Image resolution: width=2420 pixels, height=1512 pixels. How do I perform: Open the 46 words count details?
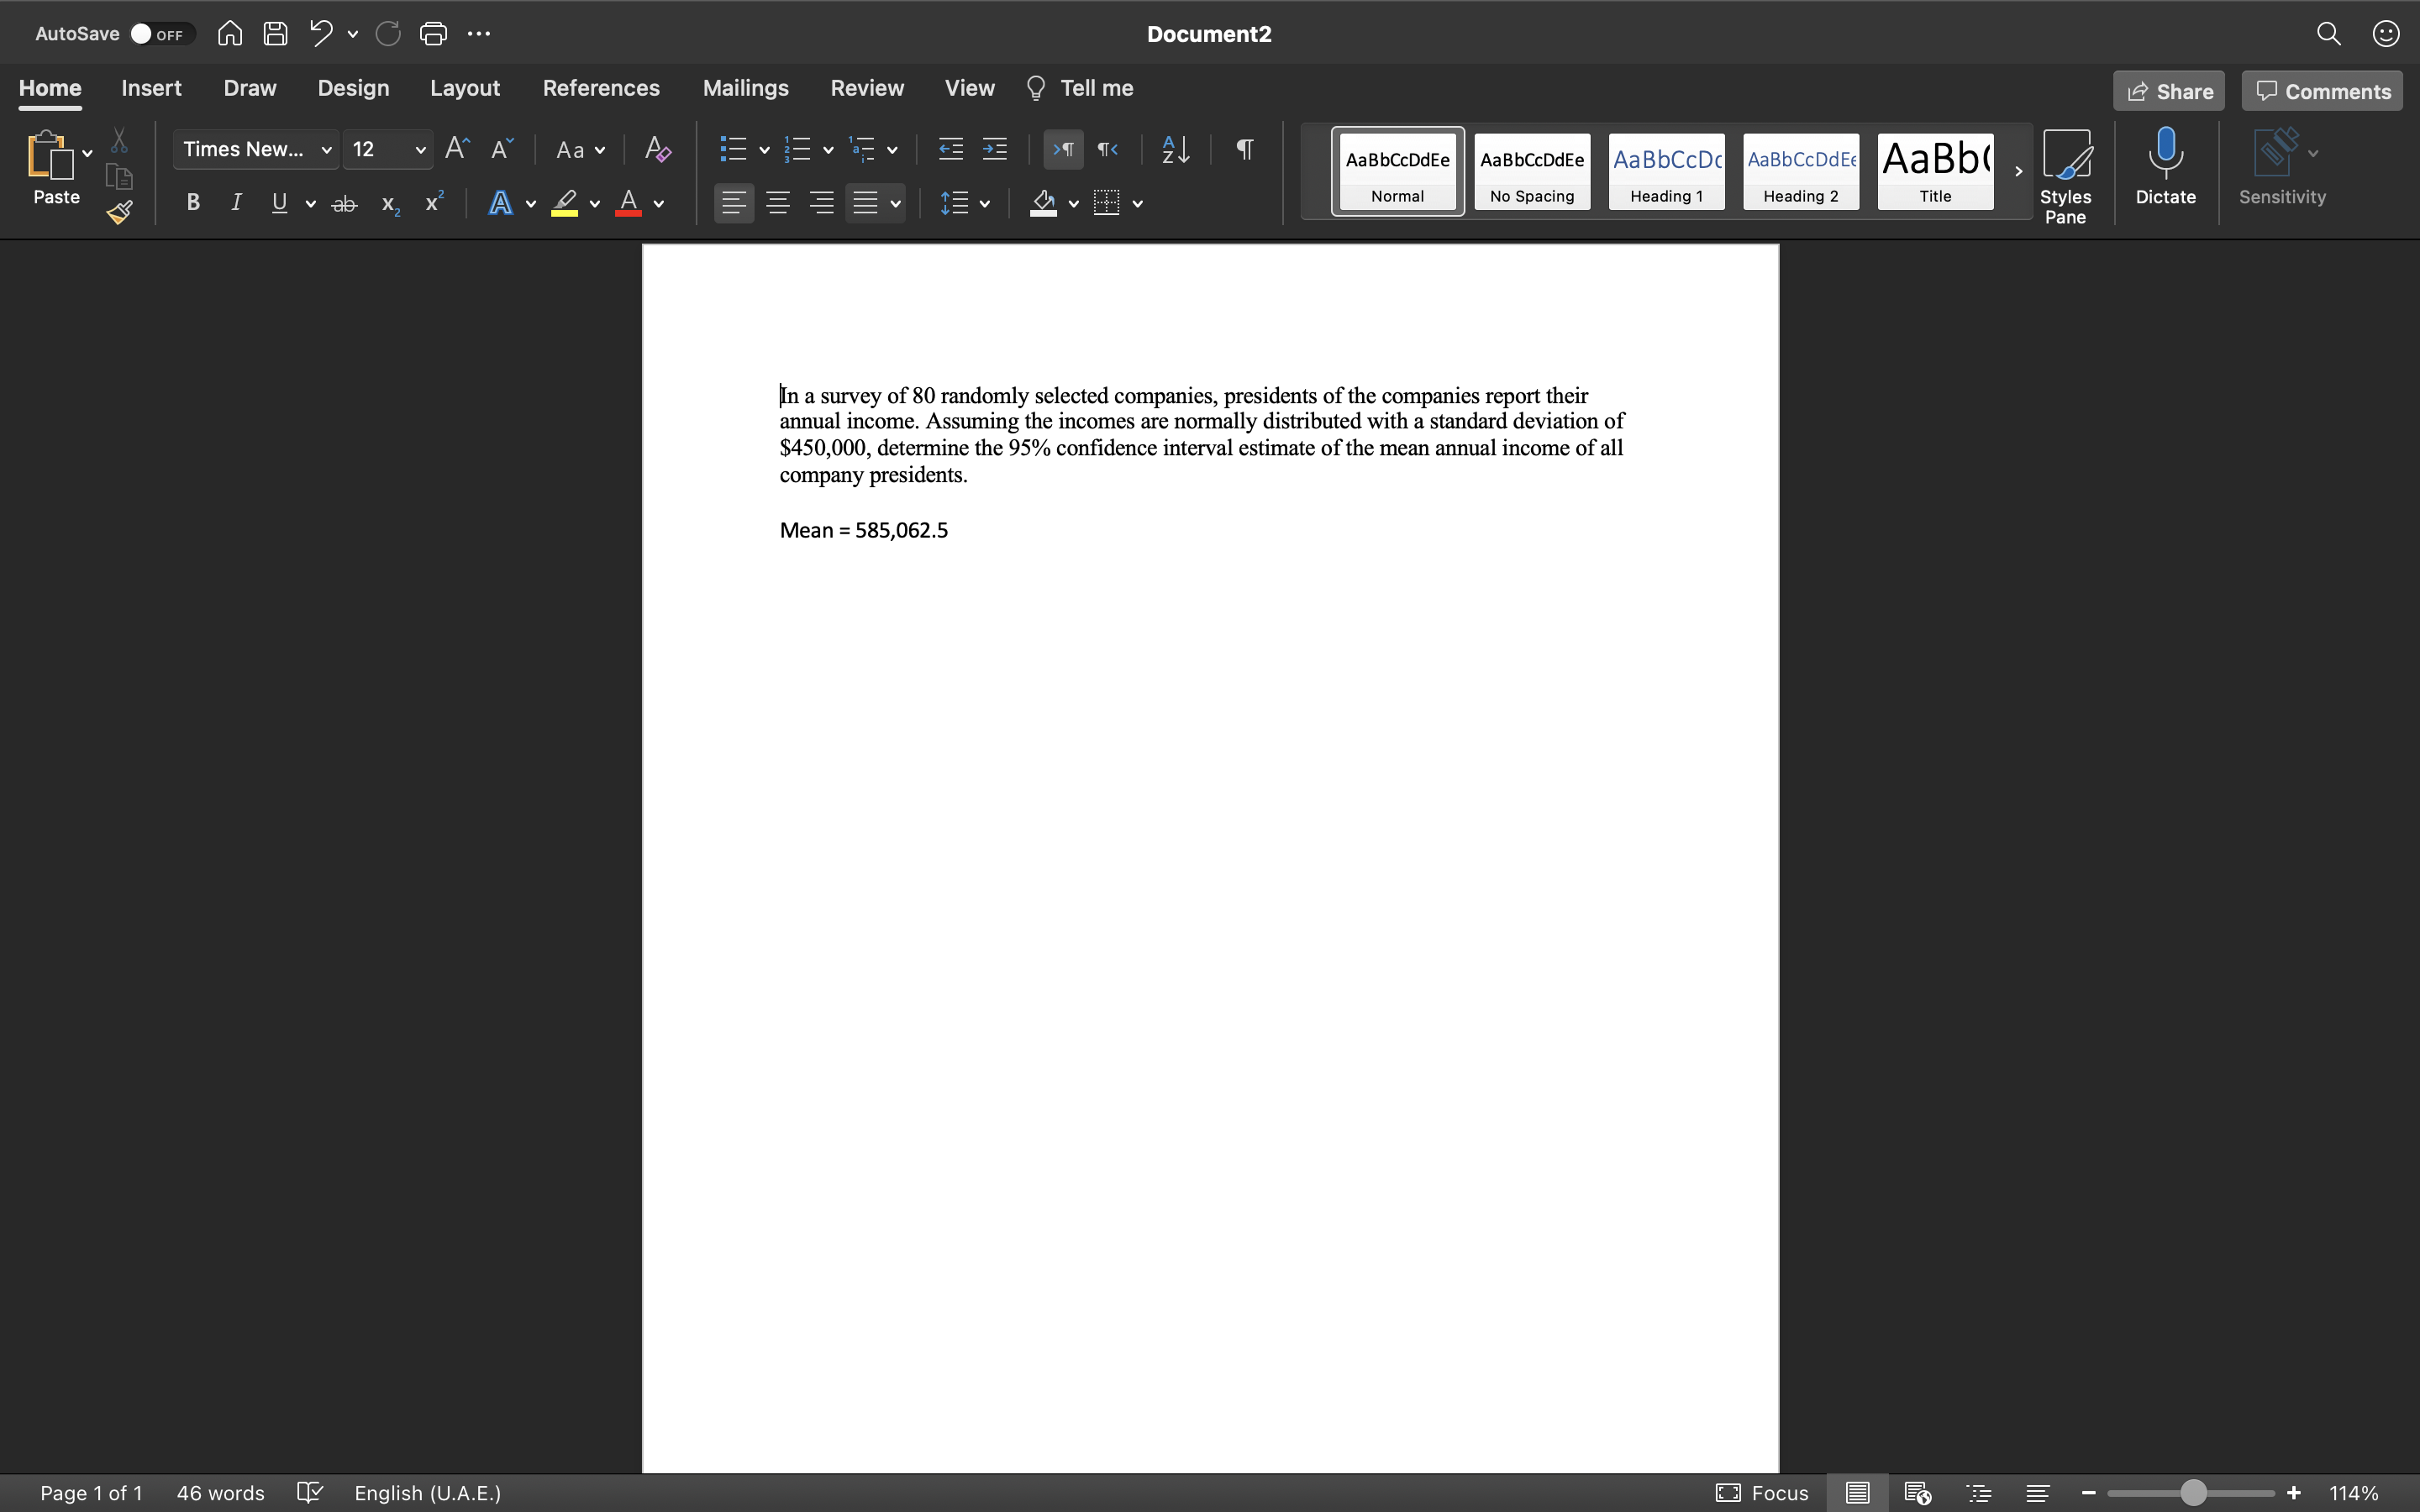[220, 1492]
